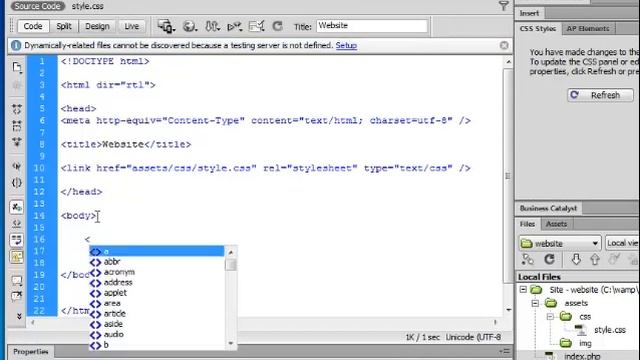The height and width of the screenshot is (360, 640).
Task: Click the W3C Validation icon
Action: pyautogui.click(x=235, y=27)
